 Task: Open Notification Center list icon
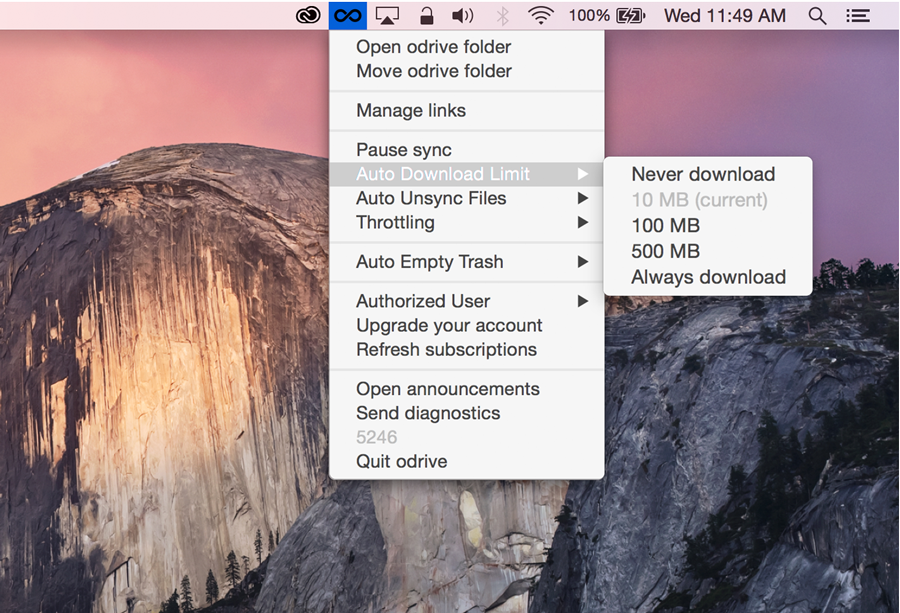pos(858,15)
